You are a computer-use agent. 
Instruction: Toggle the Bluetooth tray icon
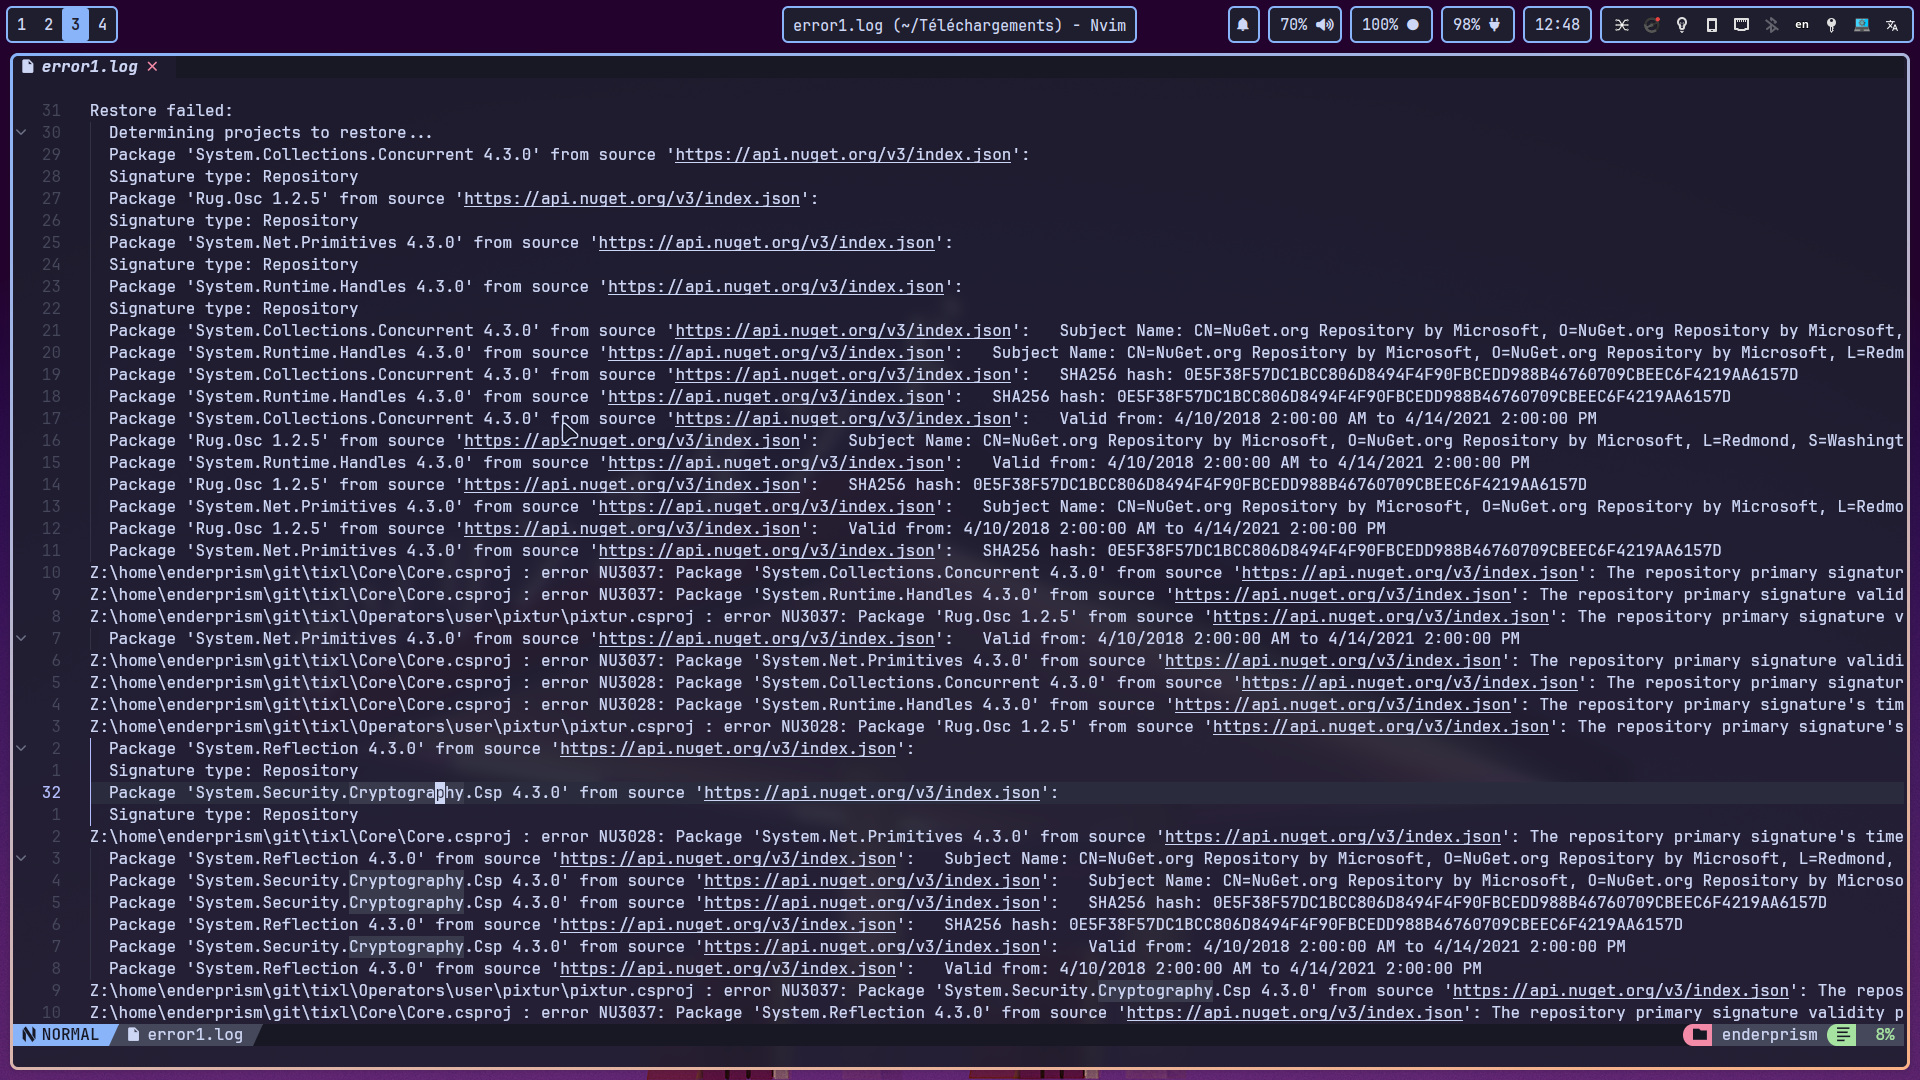coord(1772,25)
